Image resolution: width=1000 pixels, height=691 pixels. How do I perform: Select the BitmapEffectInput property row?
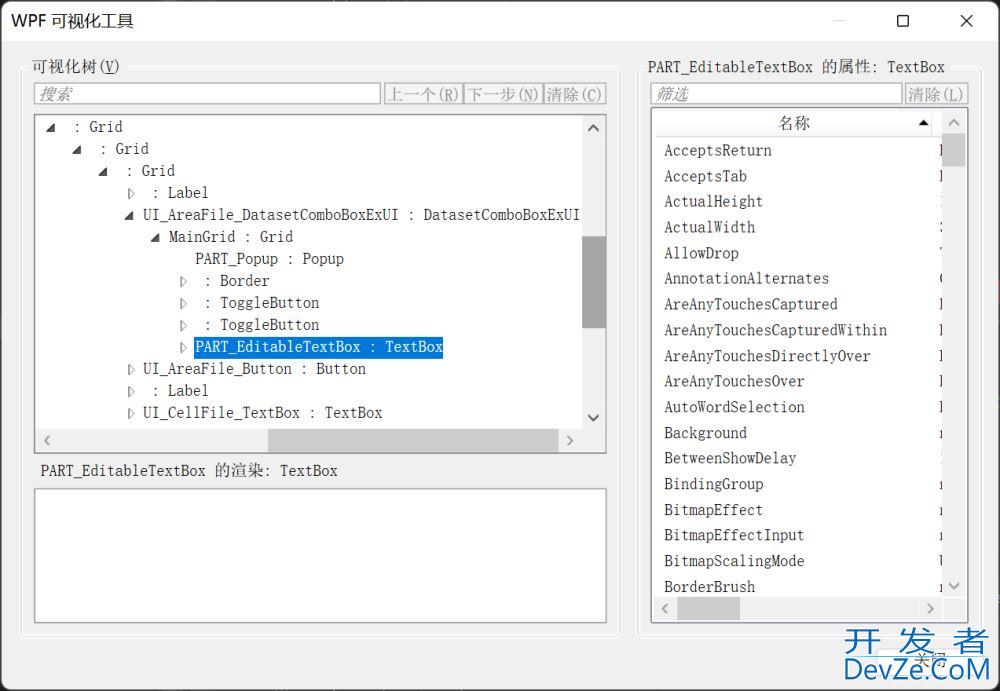(x=798, y=535)
